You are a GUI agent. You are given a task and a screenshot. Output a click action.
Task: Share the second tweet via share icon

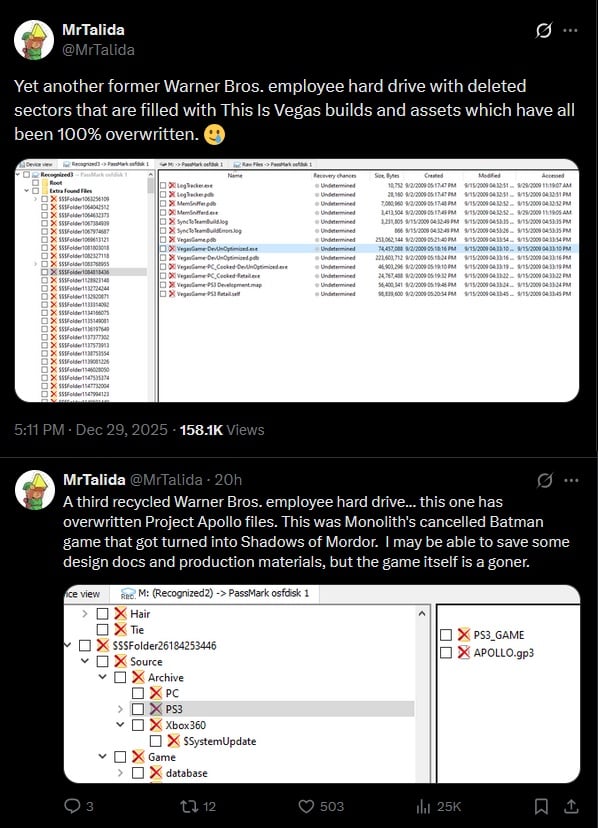point(571,806)
